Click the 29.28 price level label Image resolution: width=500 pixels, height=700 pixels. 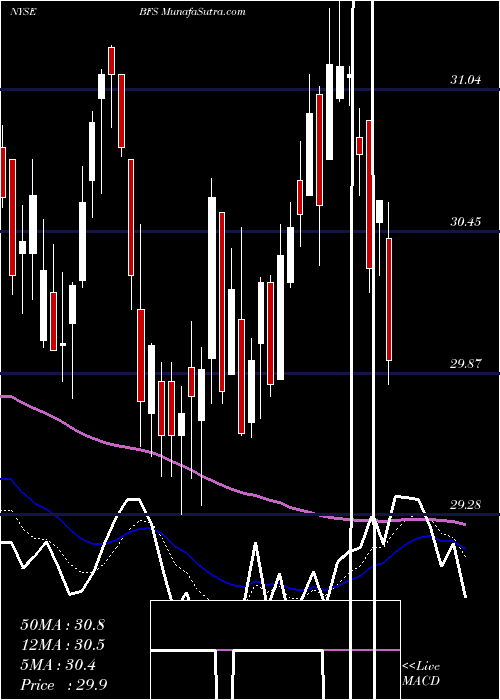(x=466, y=505)
